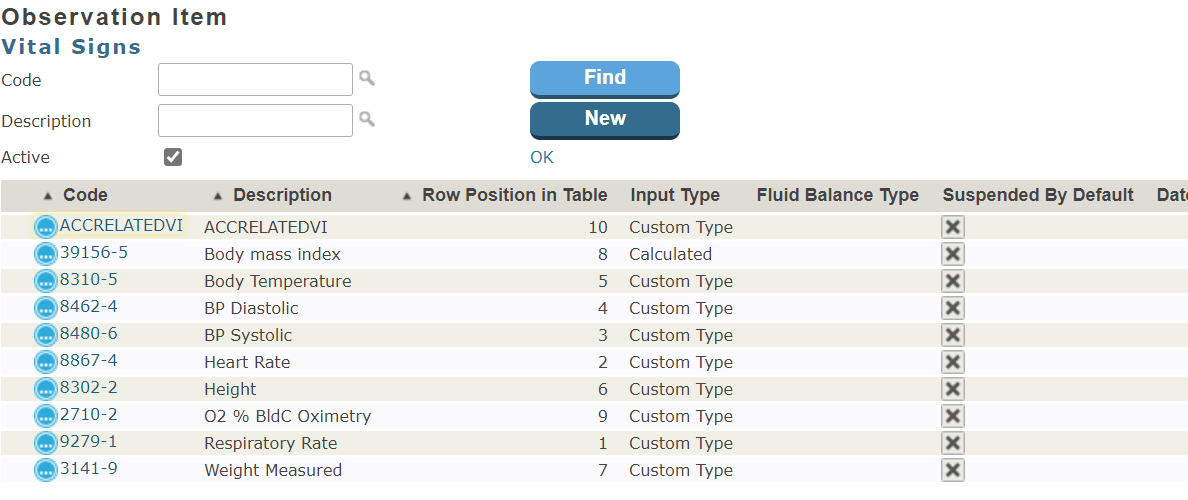Click the lookup magnifier beside Code field
The width and height of the screenshot is (1188, 500).
coord(367,78)
